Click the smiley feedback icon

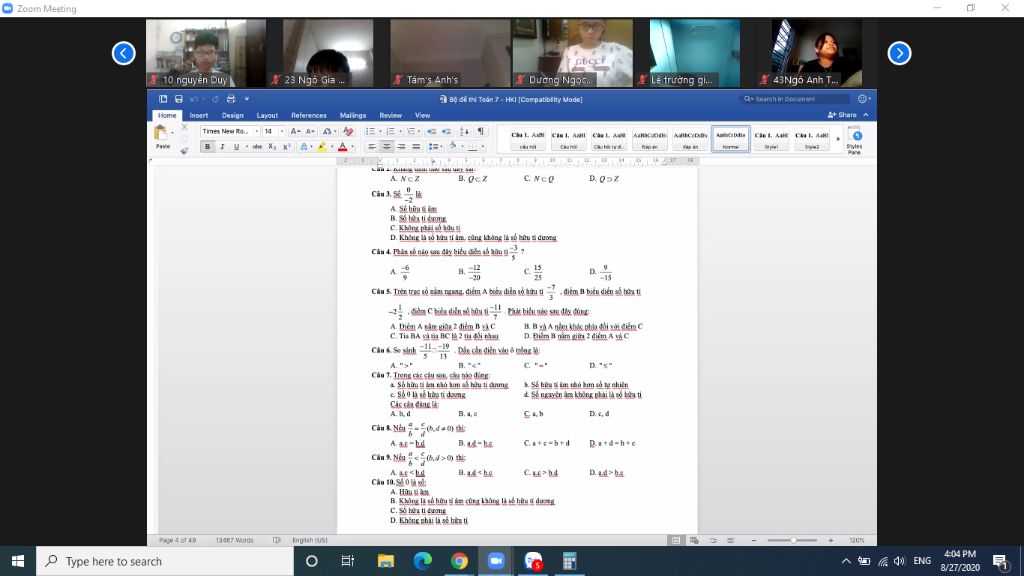click(863, 99)
